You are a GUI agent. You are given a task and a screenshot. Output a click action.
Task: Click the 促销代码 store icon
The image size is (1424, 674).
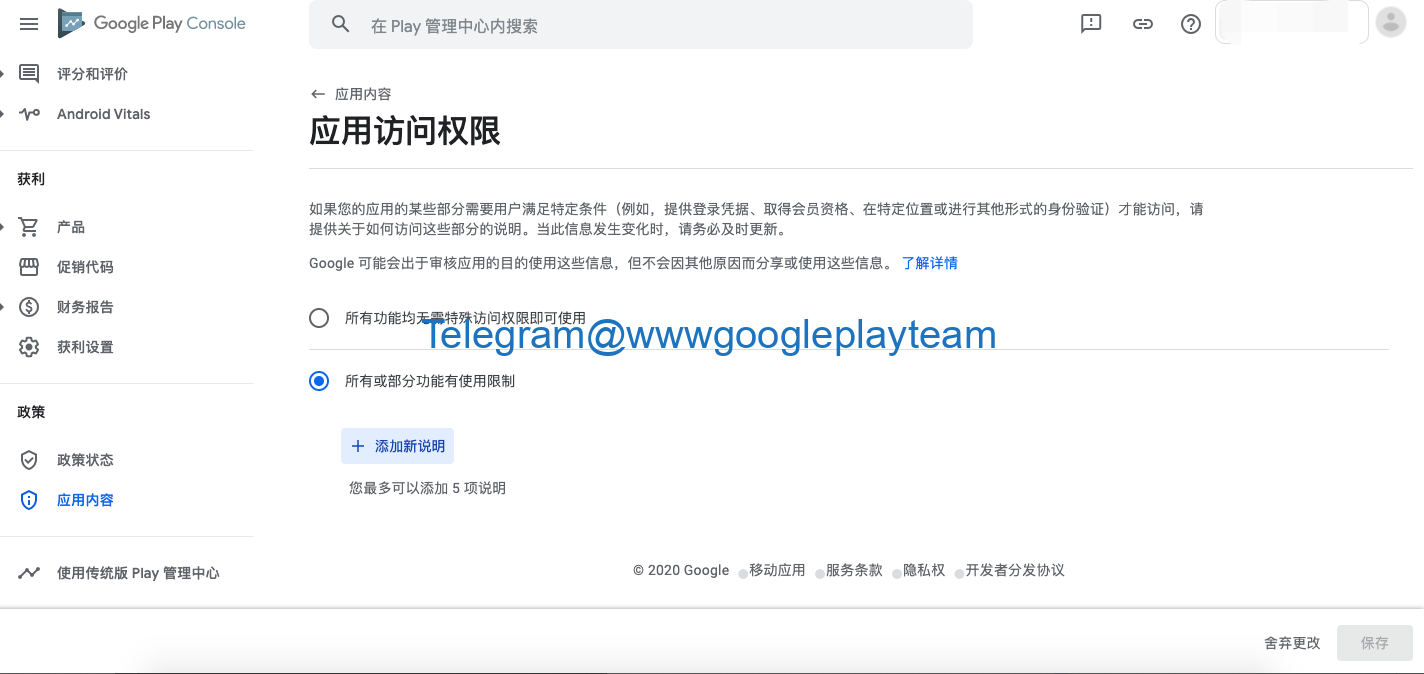pyautogui.click(x=29, y=267)
